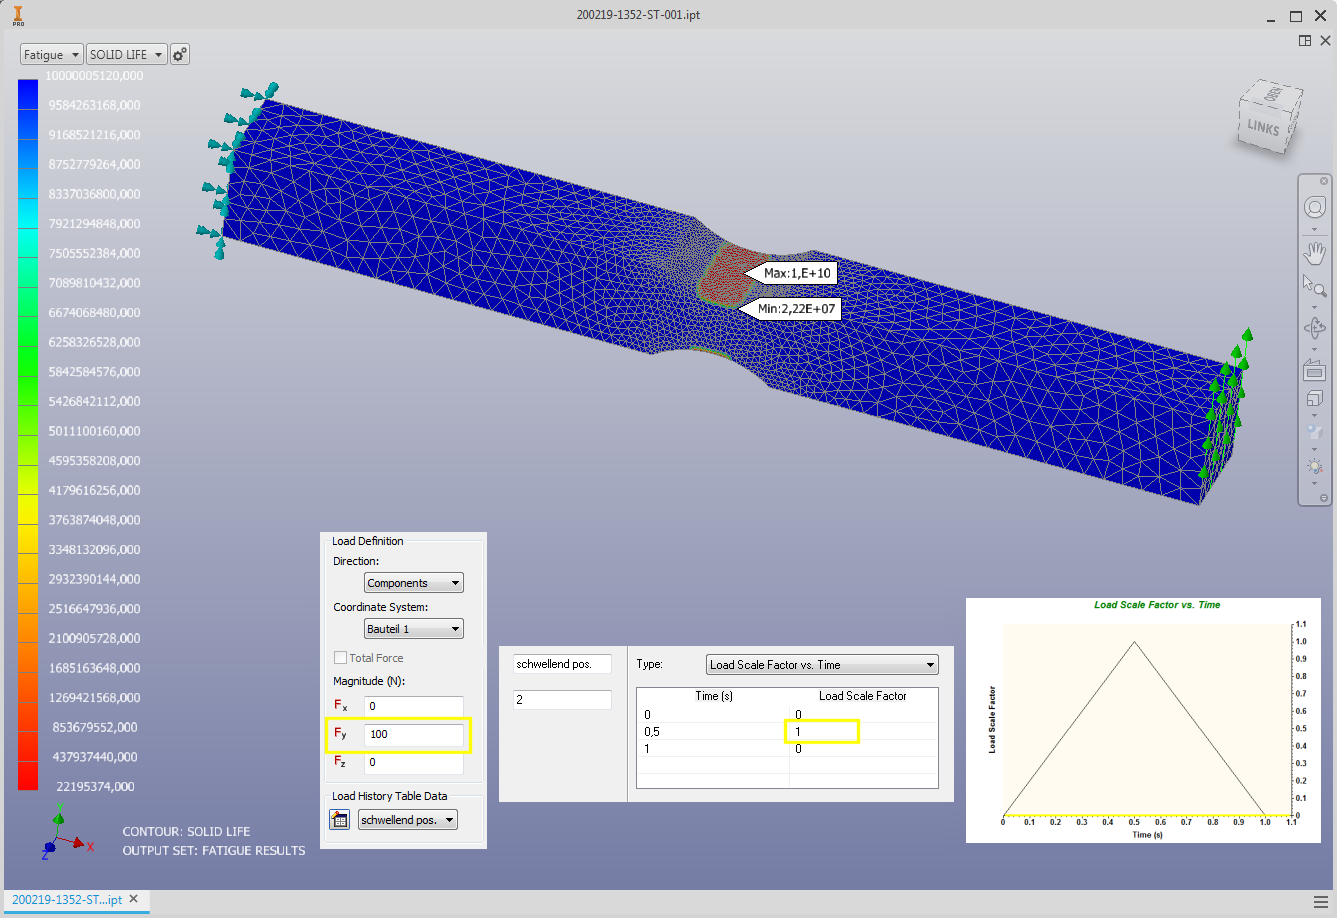Minimize the application window
This screenshot has width=1337, height=918.
1271,16
